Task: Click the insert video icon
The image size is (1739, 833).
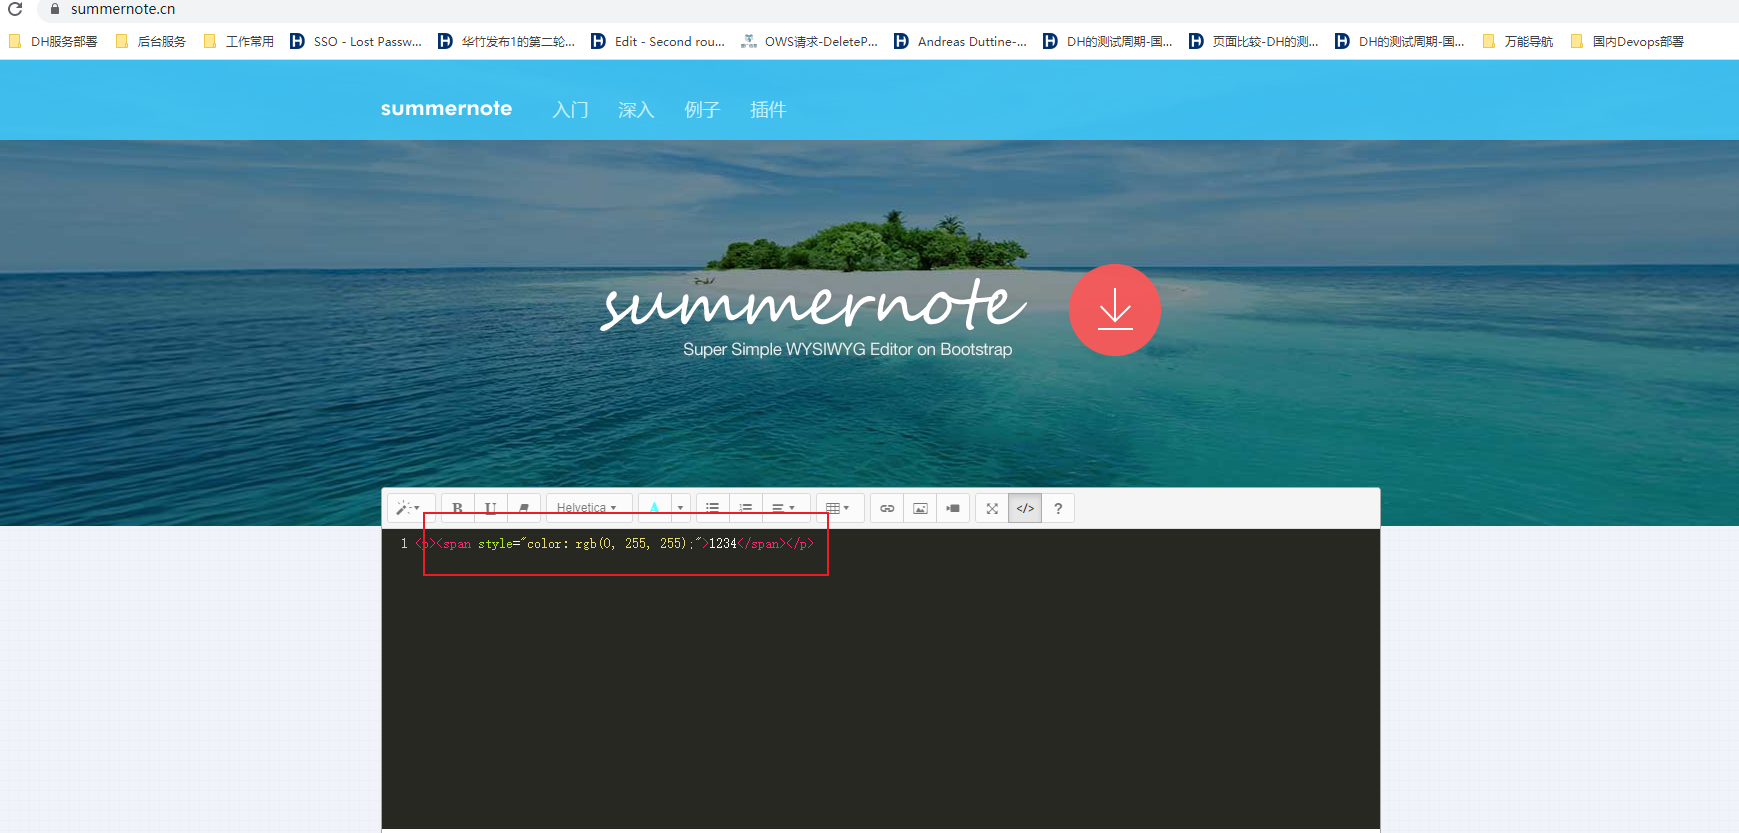Action: pyautogui.click(x=953, y=508)
